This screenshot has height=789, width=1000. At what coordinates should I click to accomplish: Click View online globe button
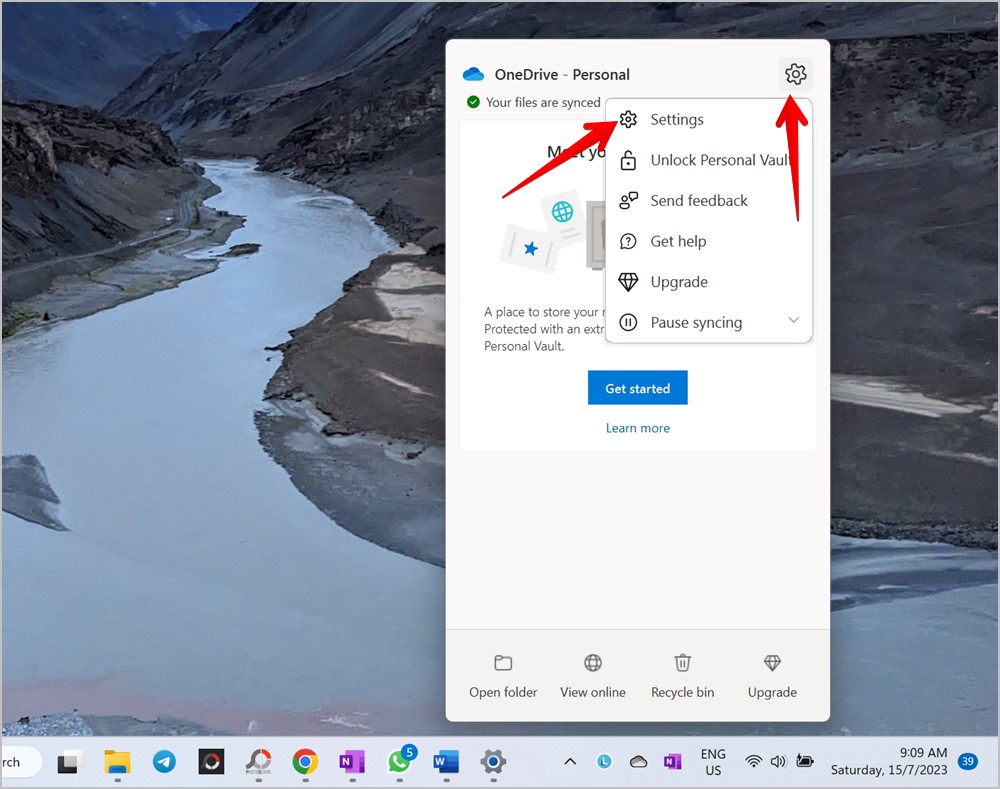(x=592, y=676)
